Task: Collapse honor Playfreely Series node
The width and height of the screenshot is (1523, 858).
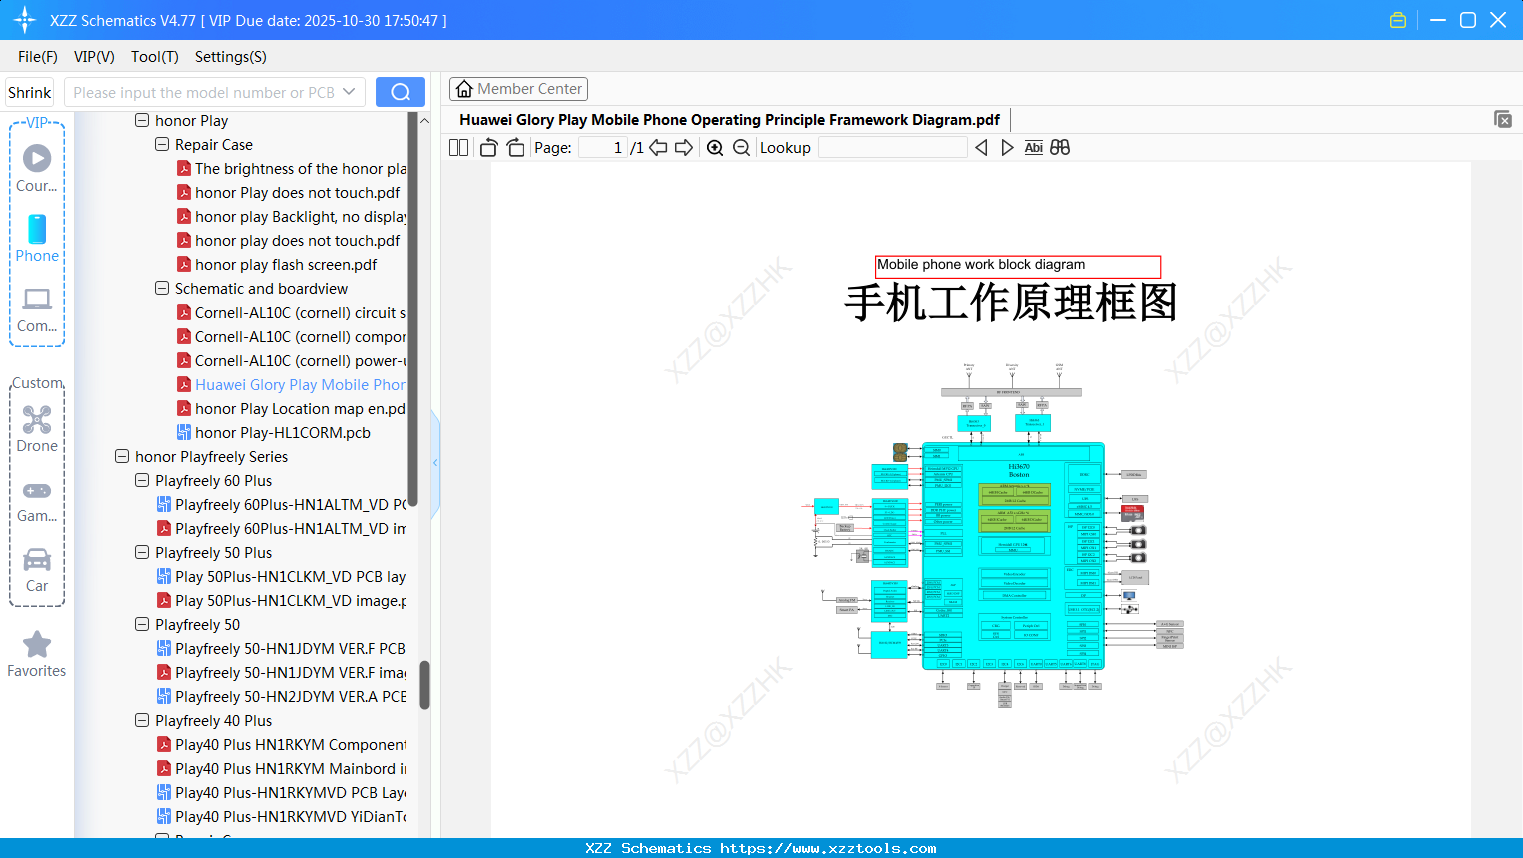Action: [x=122, y=456]
